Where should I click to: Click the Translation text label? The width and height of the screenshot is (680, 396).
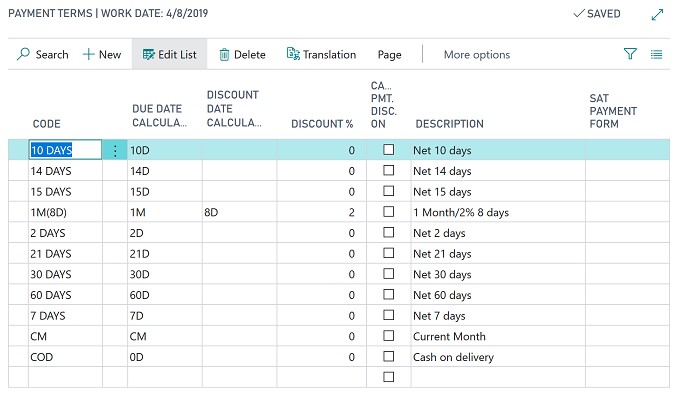329,55
